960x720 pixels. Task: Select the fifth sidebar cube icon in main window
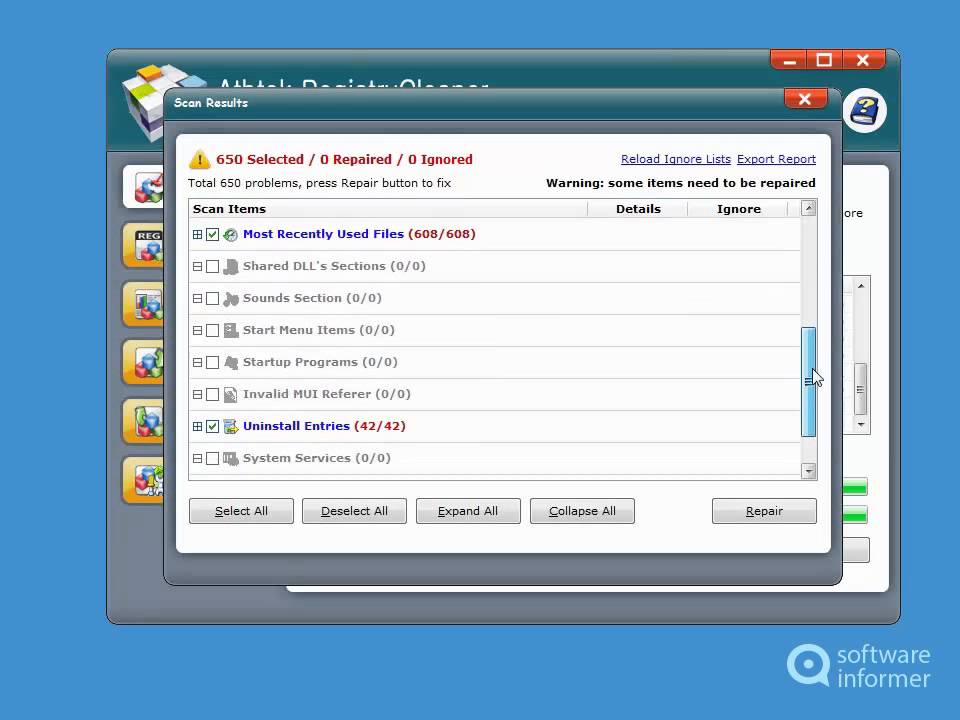click(144, 421)
